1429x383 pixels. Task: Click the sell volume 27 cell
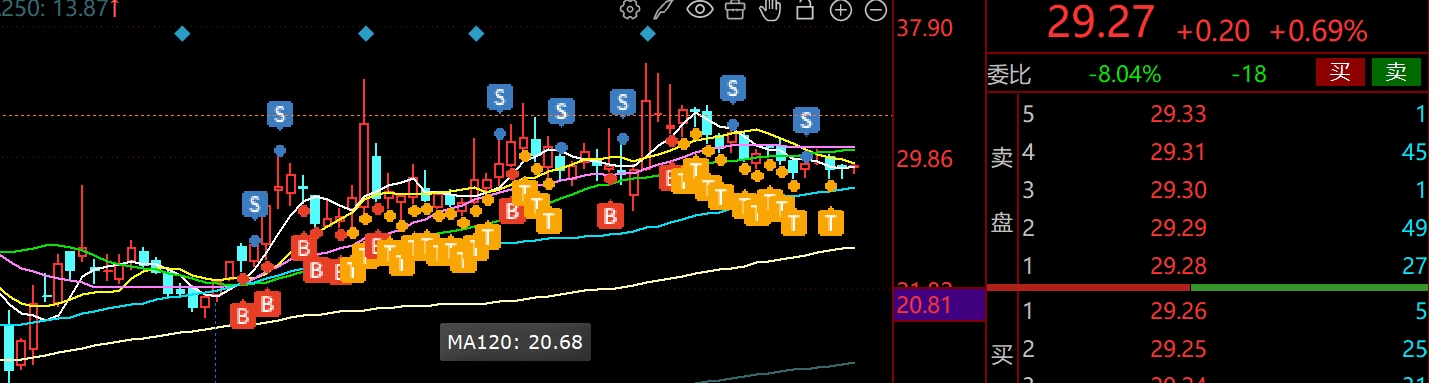(1413, 266)
